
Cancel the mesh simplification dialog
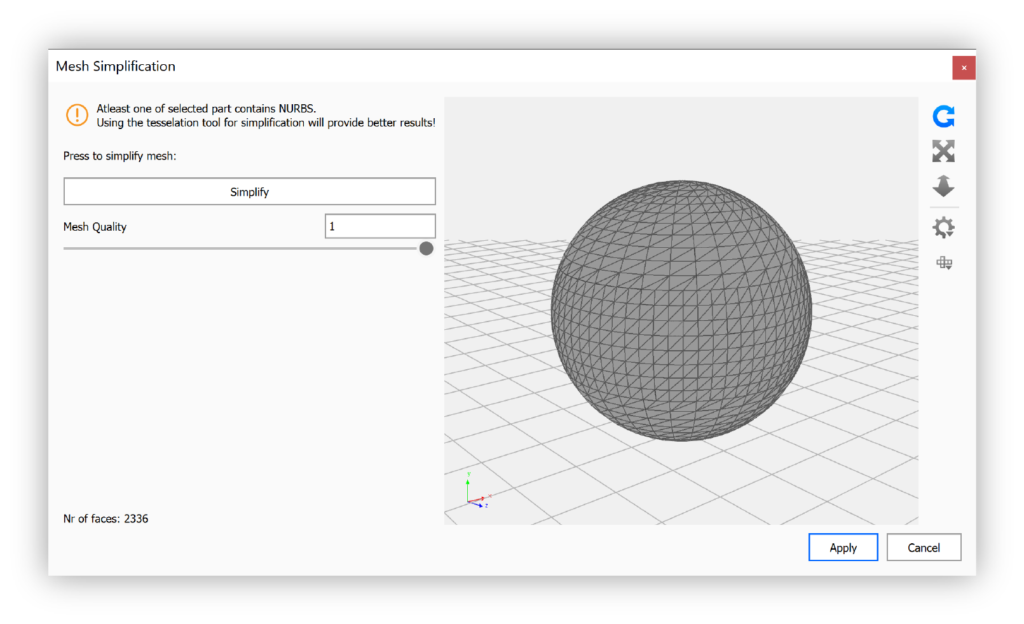[923, 547]
